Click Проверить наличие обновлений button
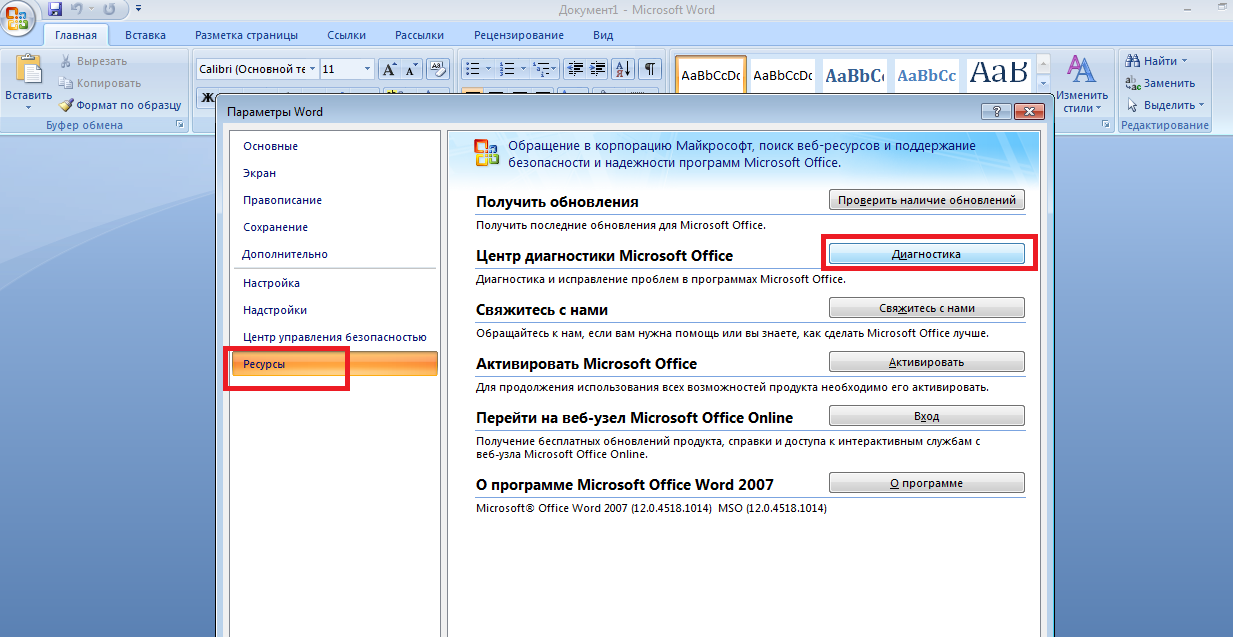The width and height of the screenshot is (1233, 637). coord(927,200)
